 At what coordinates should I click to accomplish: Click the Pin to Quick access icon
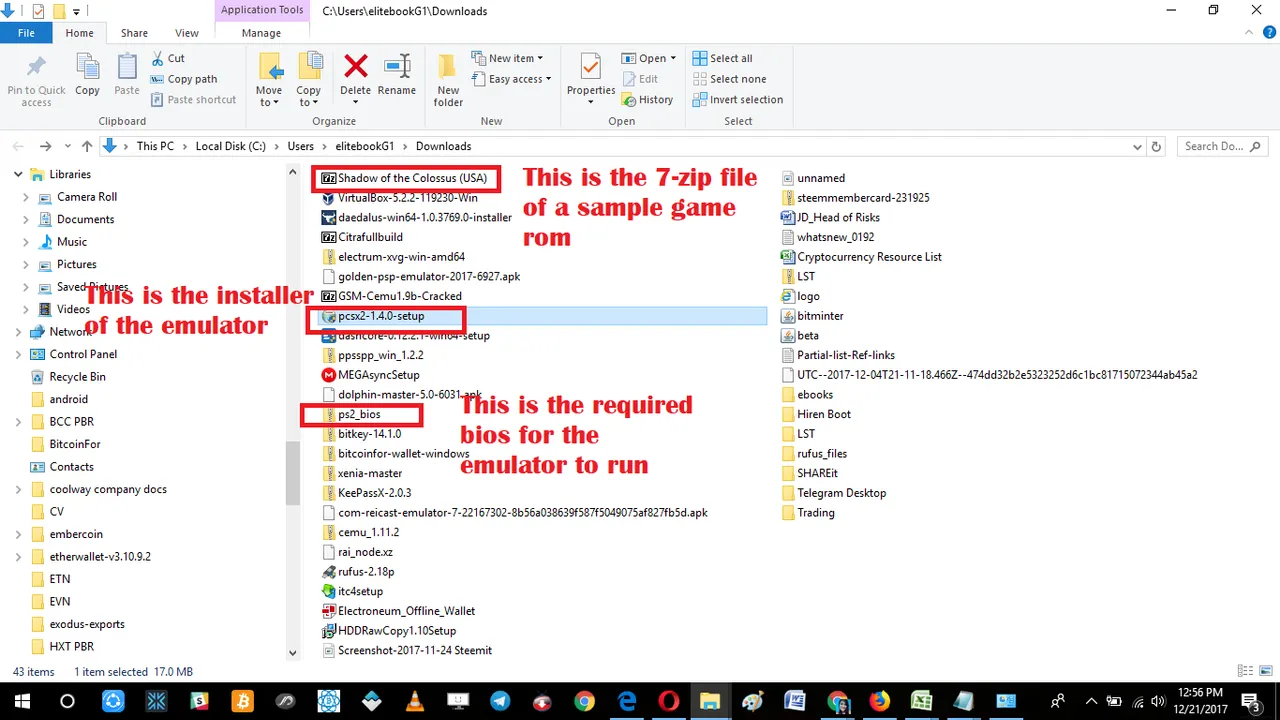[36, 68]
